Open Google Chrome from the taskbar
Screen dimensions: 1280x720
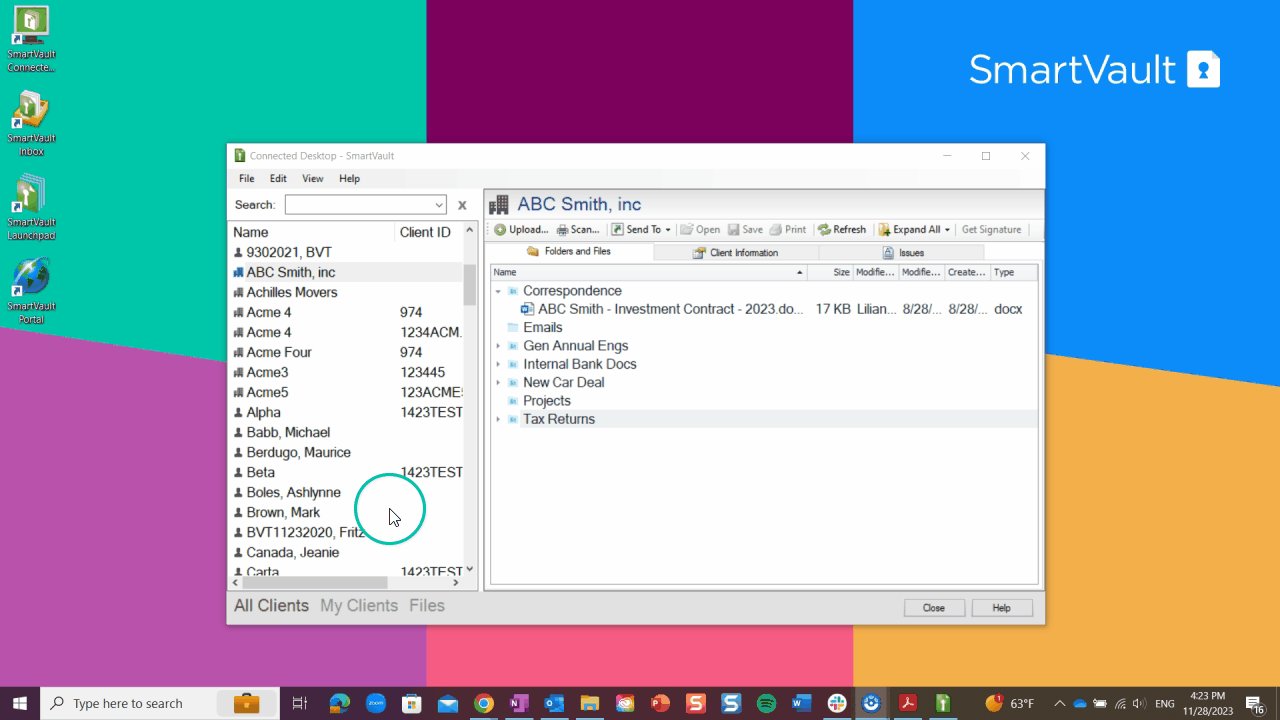pyautogui.click(x=483, y=704)
